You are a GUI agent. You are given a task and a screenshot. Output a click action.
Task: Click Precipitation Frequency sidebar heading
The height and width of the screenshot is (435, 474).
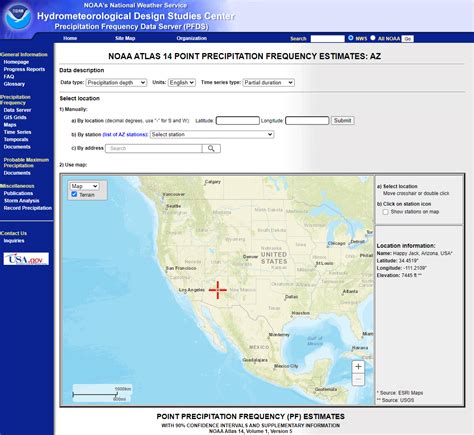15,100
